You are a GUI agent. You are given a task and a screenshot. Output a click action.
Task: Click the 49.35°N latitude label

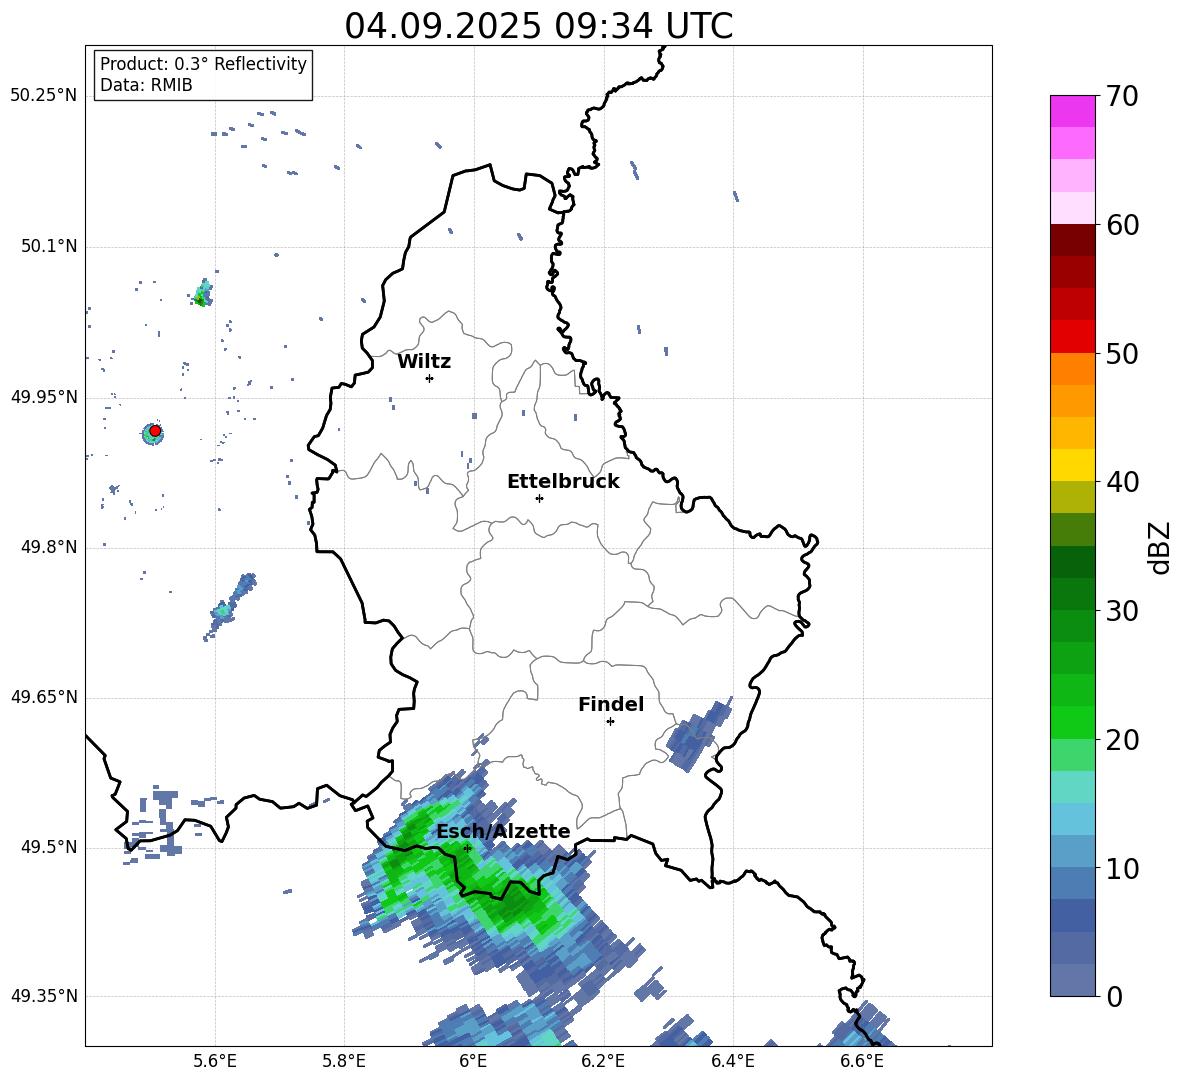44,996
